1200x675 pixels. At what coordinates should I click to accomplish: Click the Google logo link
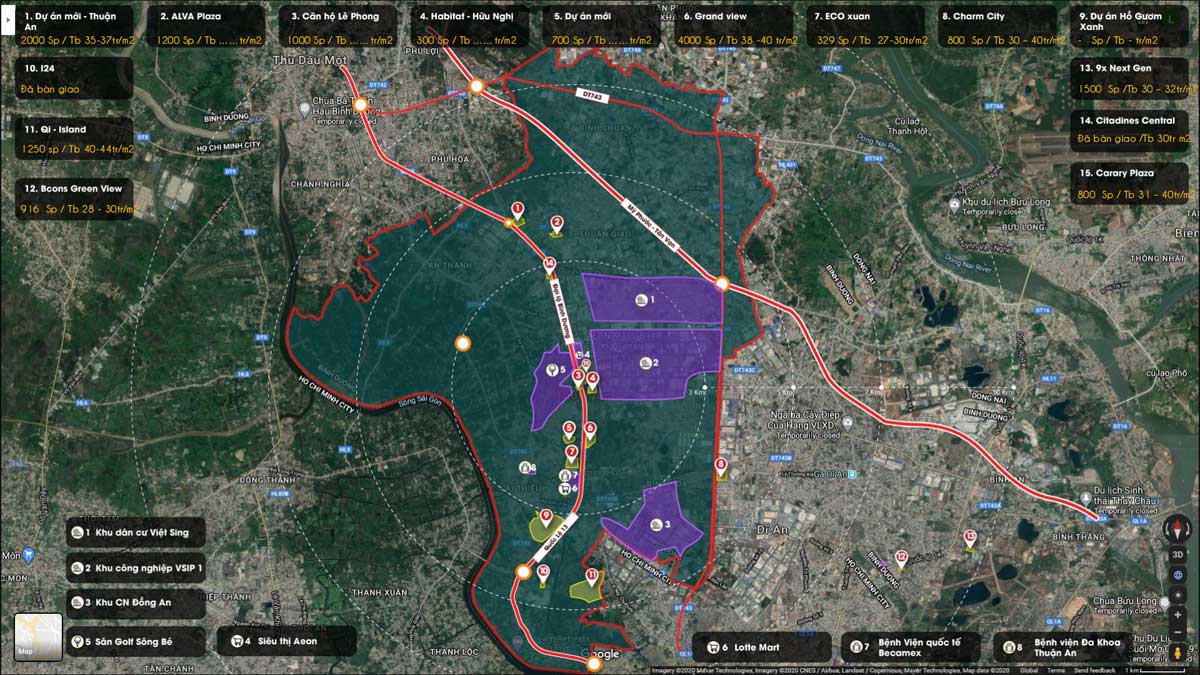tap(600, 655)
